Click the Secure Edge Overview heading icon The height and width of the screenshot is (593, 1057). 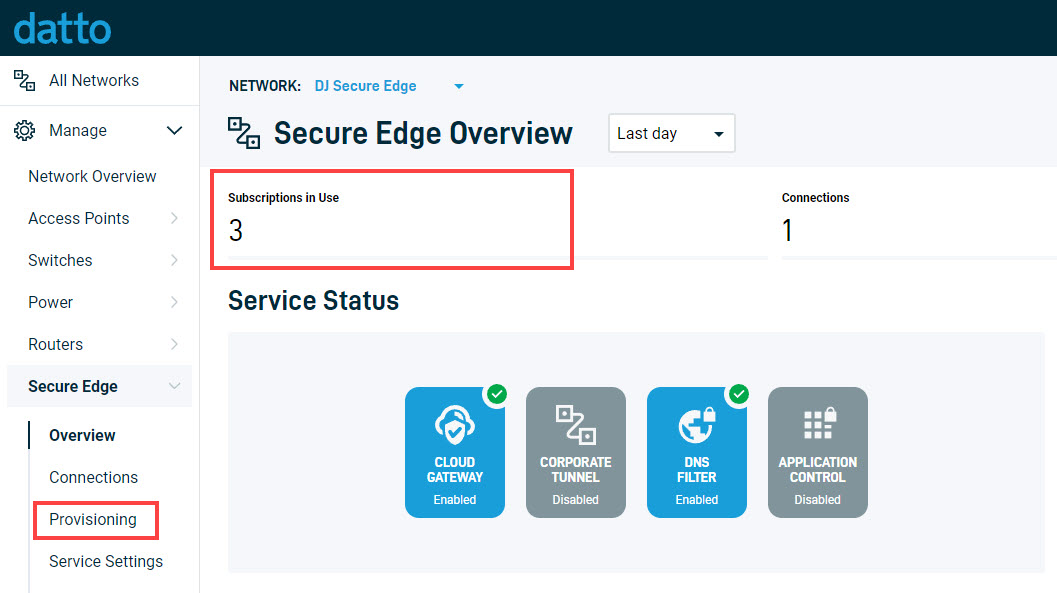coord(243,133)
